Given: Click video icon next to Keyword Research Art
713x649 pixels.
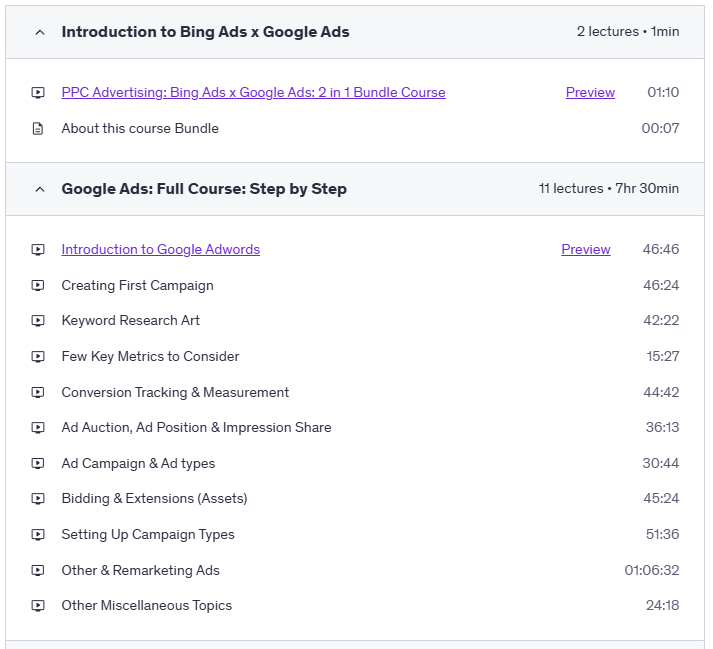Looking at the screenshot, I should pos(38,321).
